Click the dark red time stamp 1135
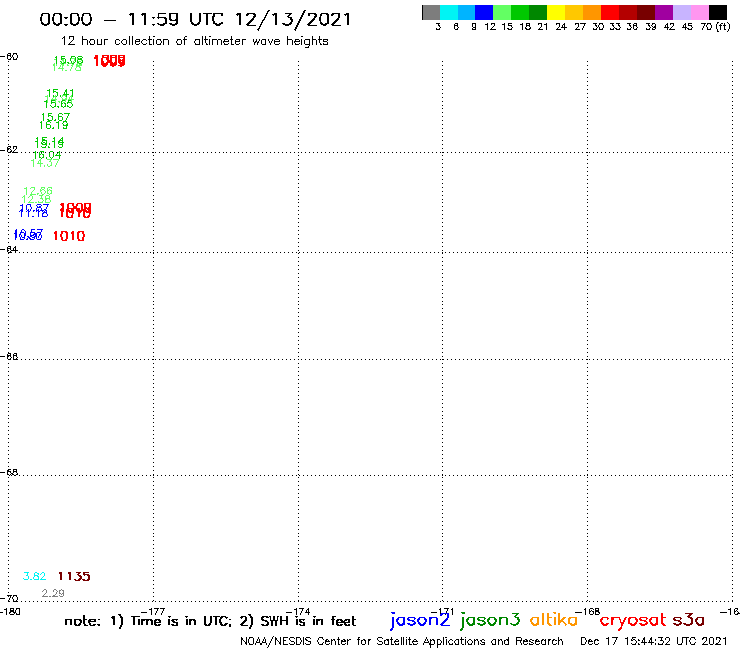The height and width of the screenshot is (650, 740). pyautogui.click(x=74, y=576)
